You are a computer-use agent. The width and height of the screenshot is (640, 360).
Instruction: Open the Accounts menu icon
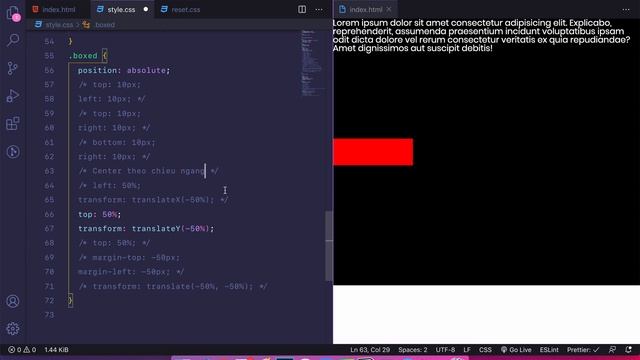13,301
